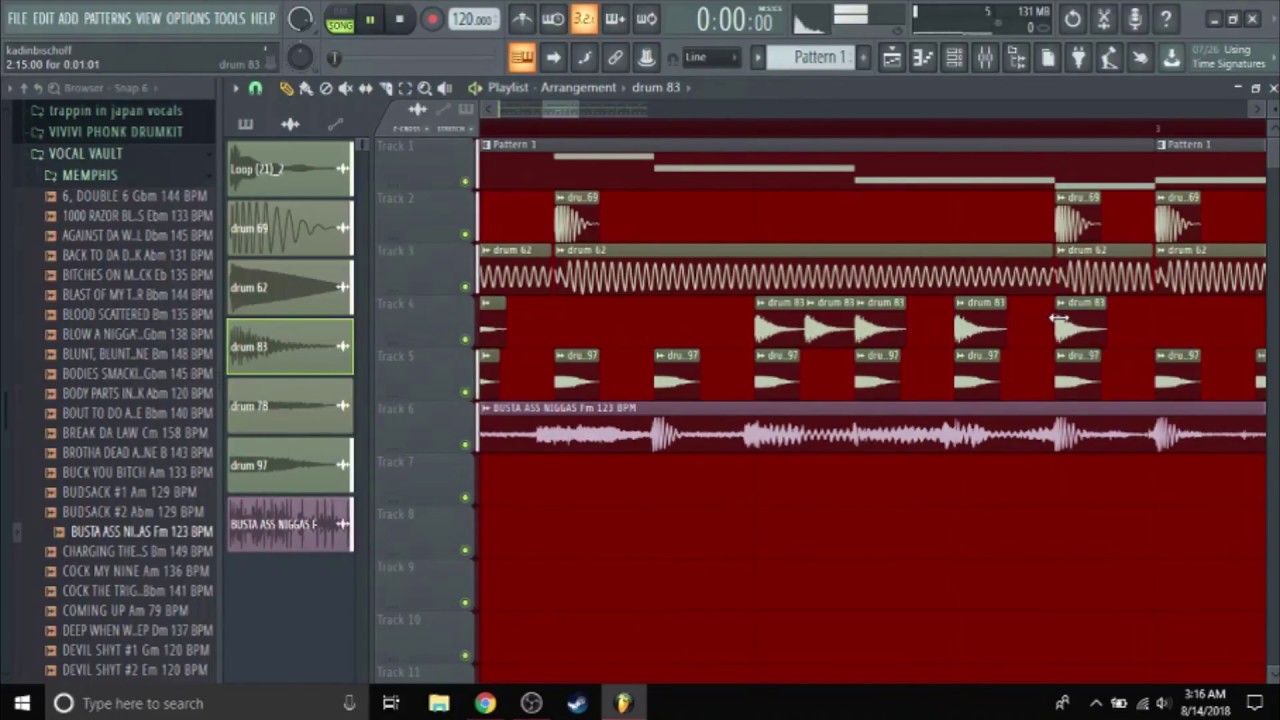1280x720 pixels.
Task: Select the Delete tool in Playlist toolbar
Action: point(326,88)
